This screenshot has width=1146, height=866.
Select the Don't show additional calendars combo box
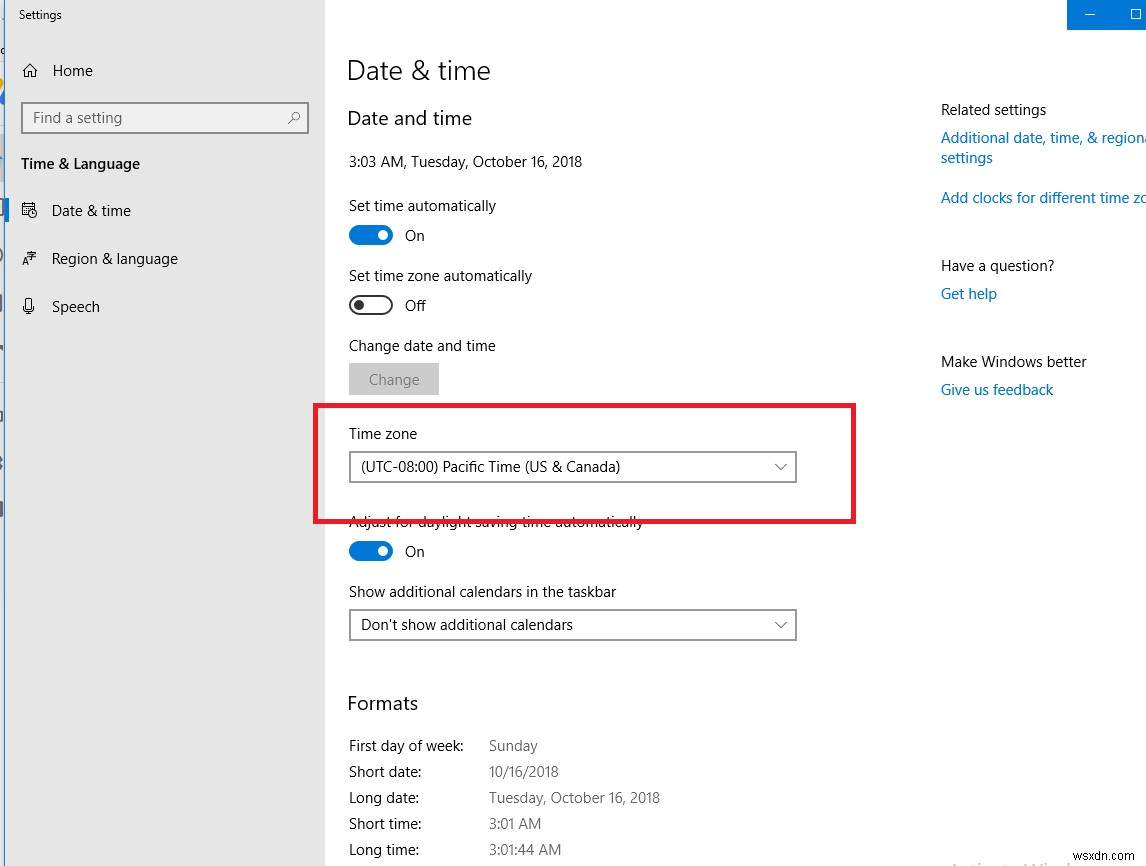tap(572, 625)
